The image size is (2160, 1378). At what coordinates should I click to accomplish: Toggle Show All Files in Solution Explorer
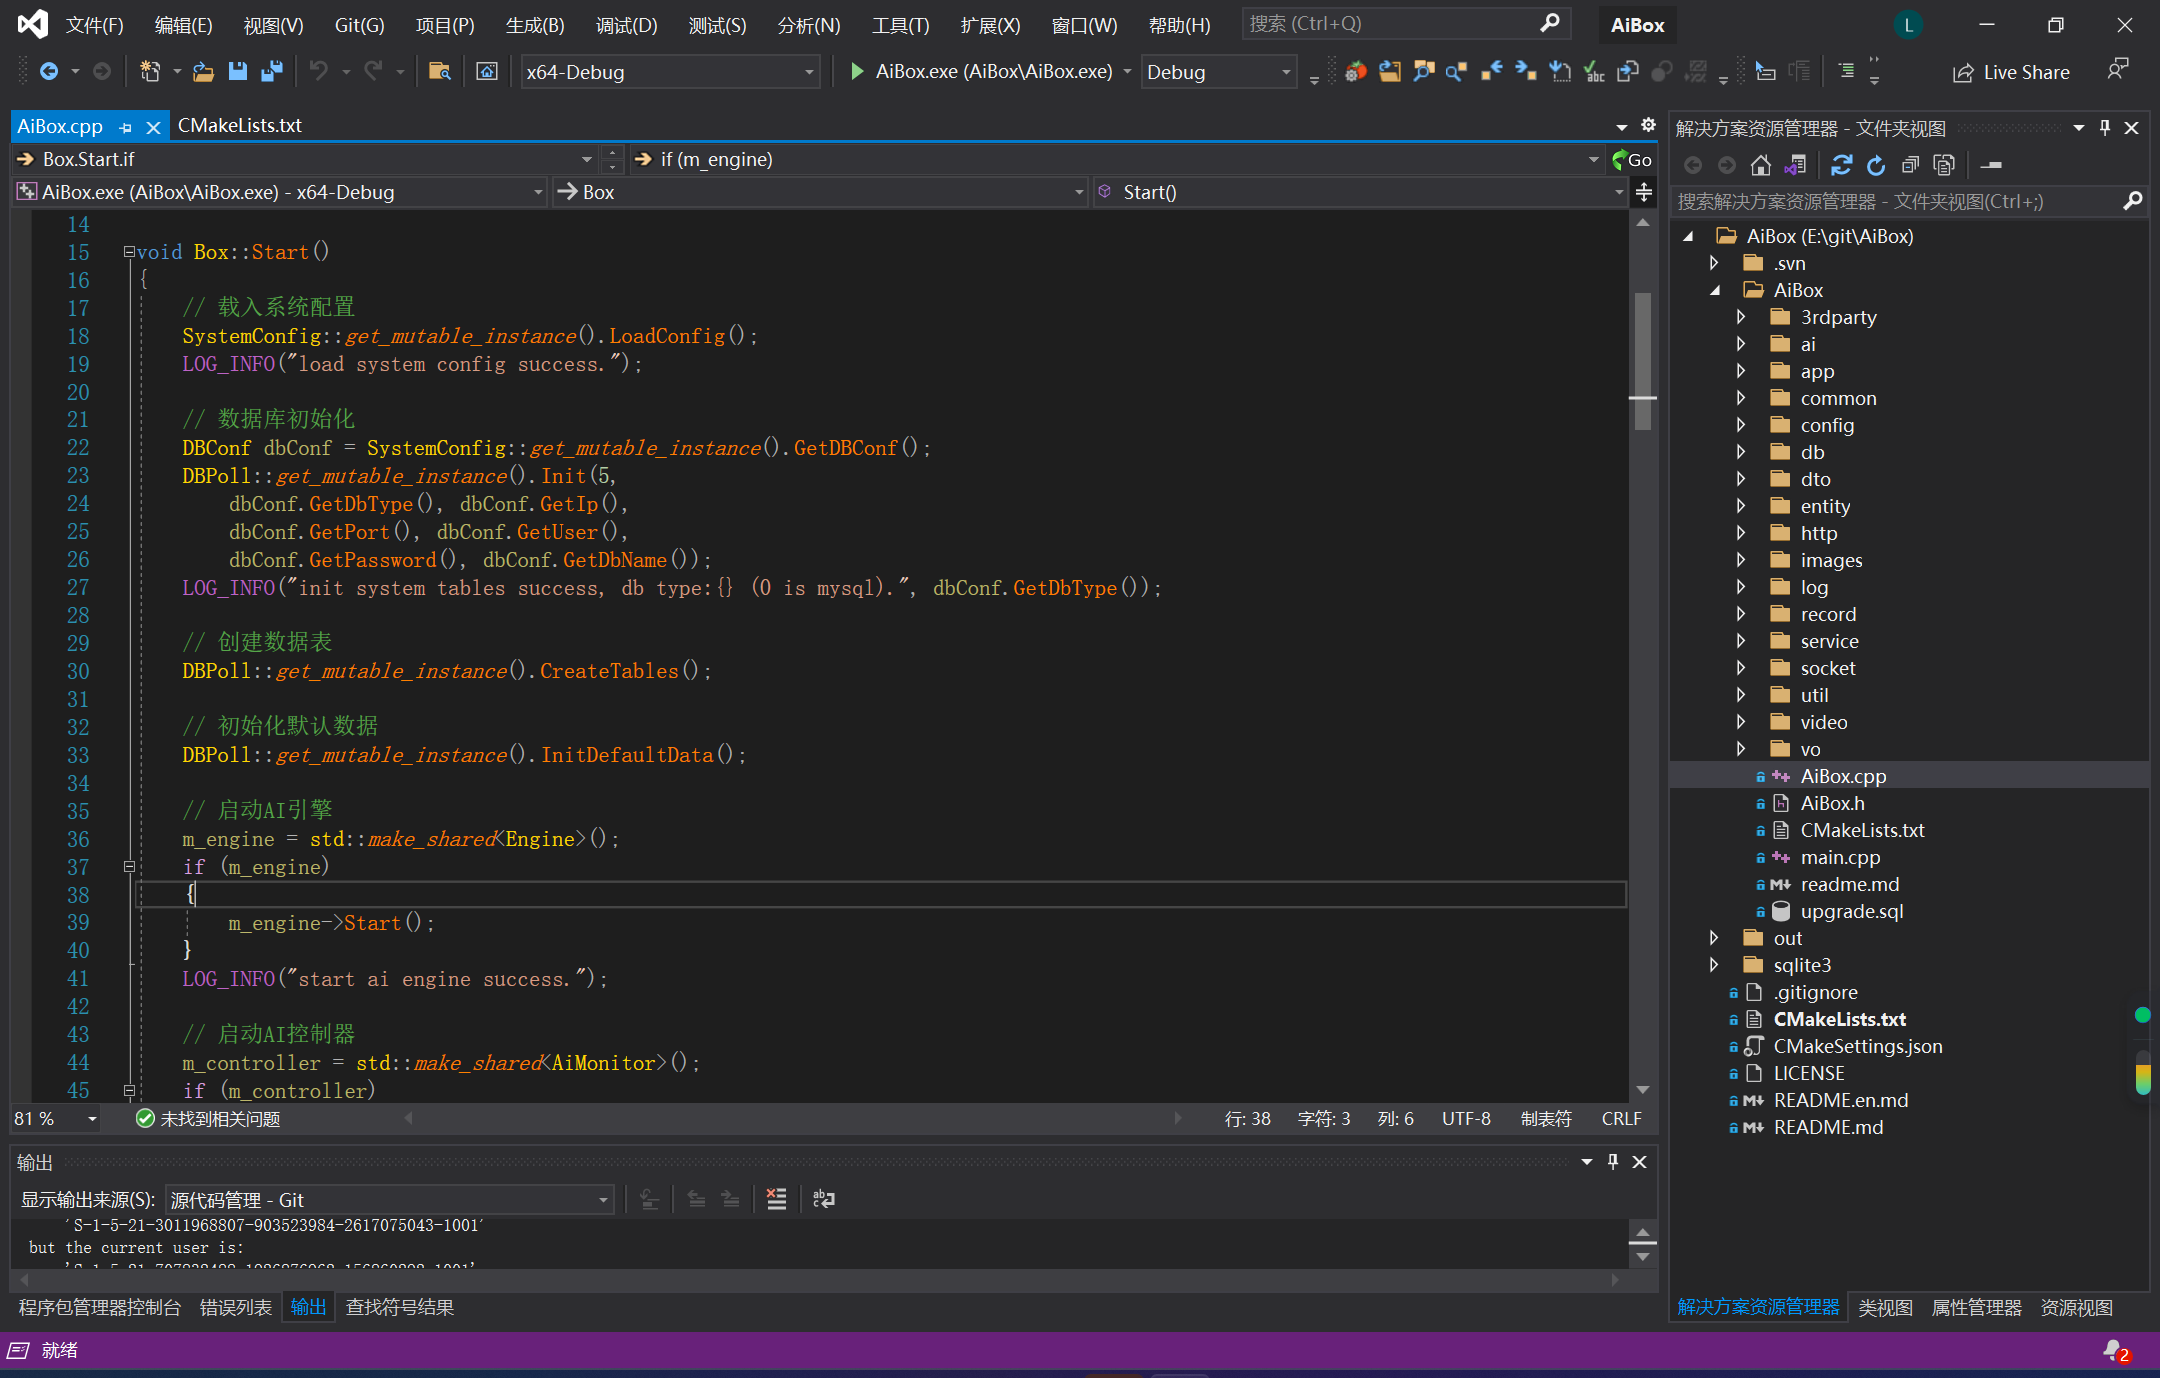(1944, 165)
